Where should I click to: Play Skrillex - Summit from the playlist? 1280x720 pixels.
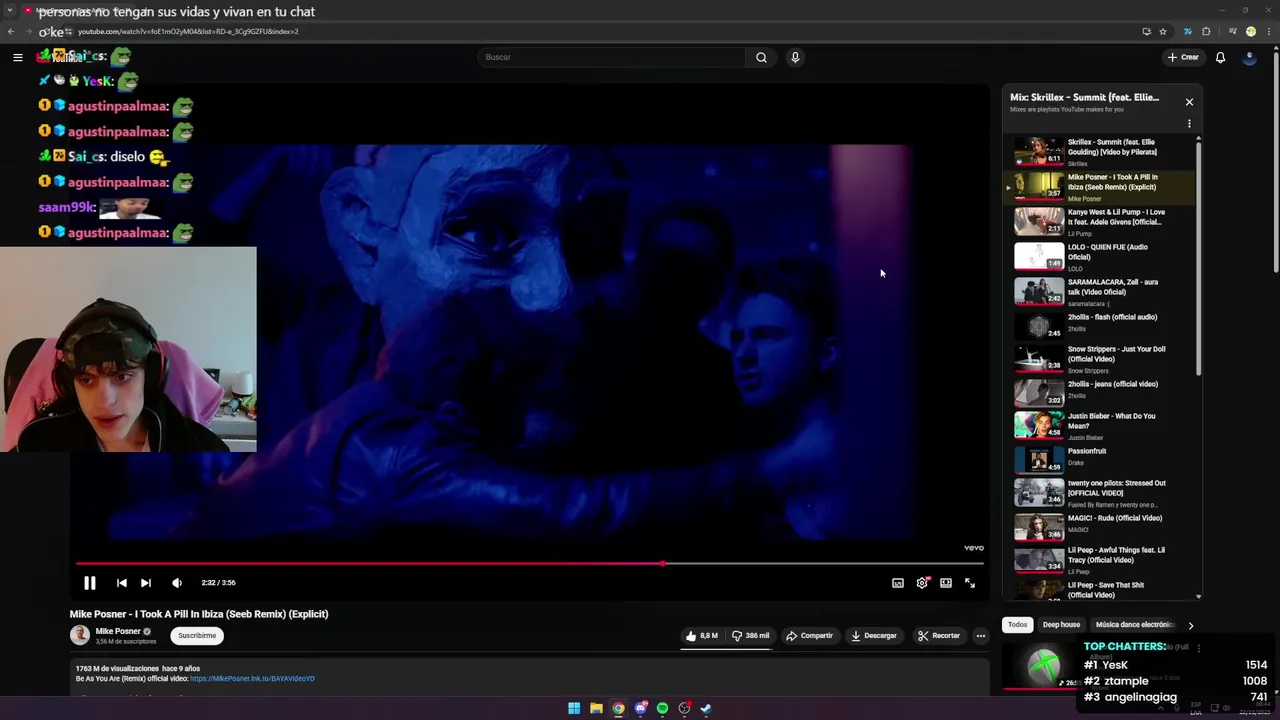point(1100,152)
